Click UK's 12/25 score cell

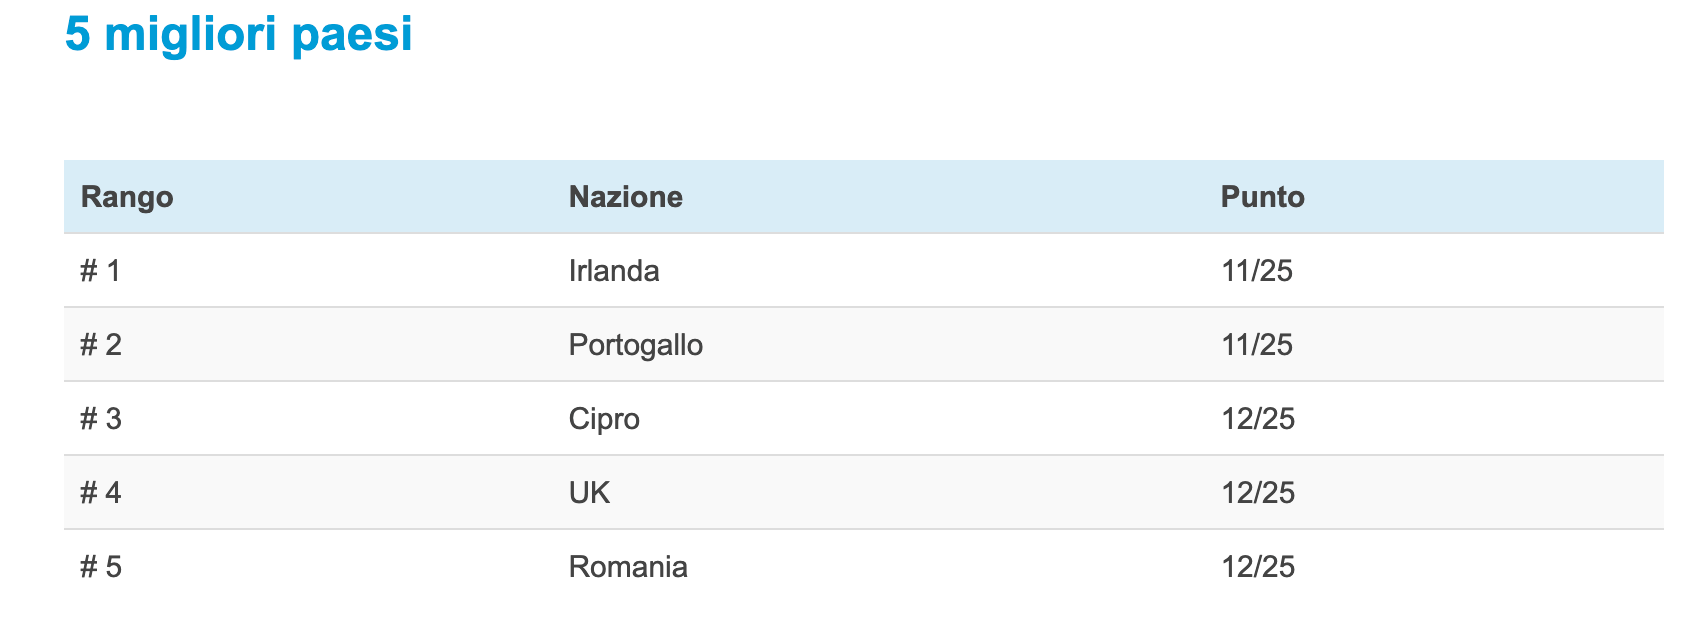tap(1258, 493)
